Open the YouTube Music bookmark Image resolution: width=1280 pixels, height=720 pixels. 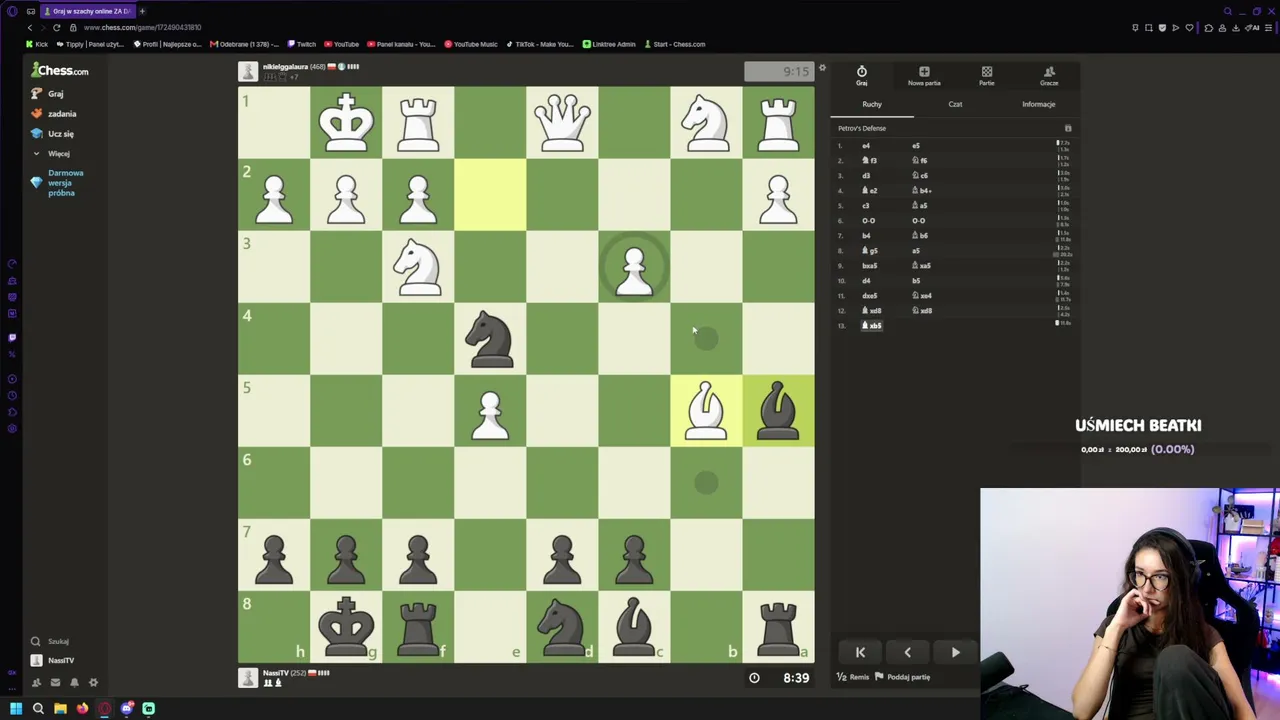tap(471, 44)
